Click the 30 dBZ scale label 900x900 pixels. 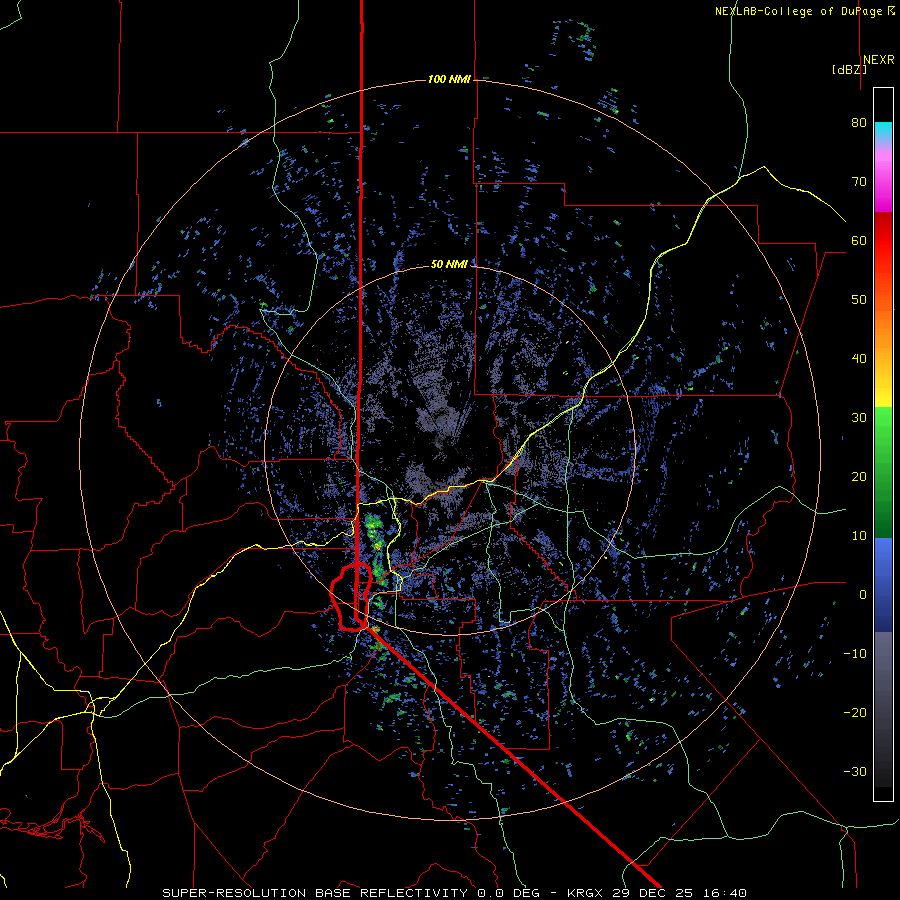point(859,418)
